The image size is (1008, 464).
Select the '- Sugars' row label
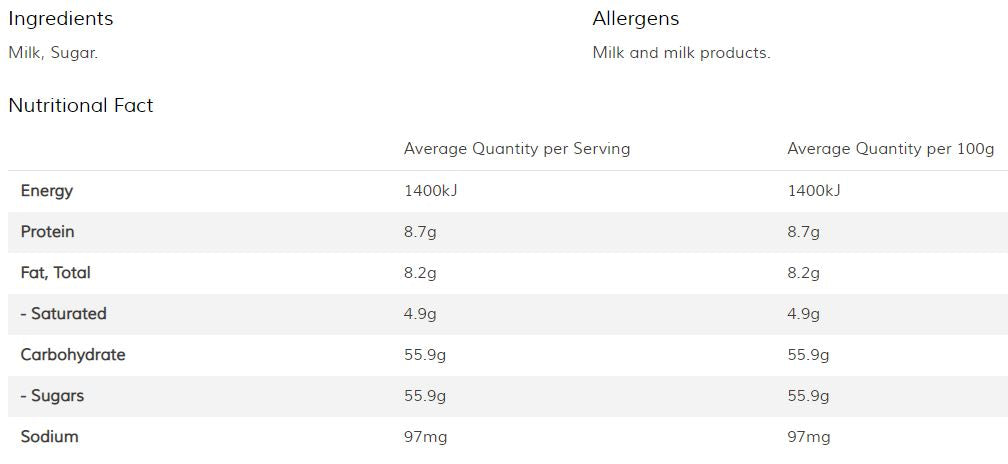(52, 396)
